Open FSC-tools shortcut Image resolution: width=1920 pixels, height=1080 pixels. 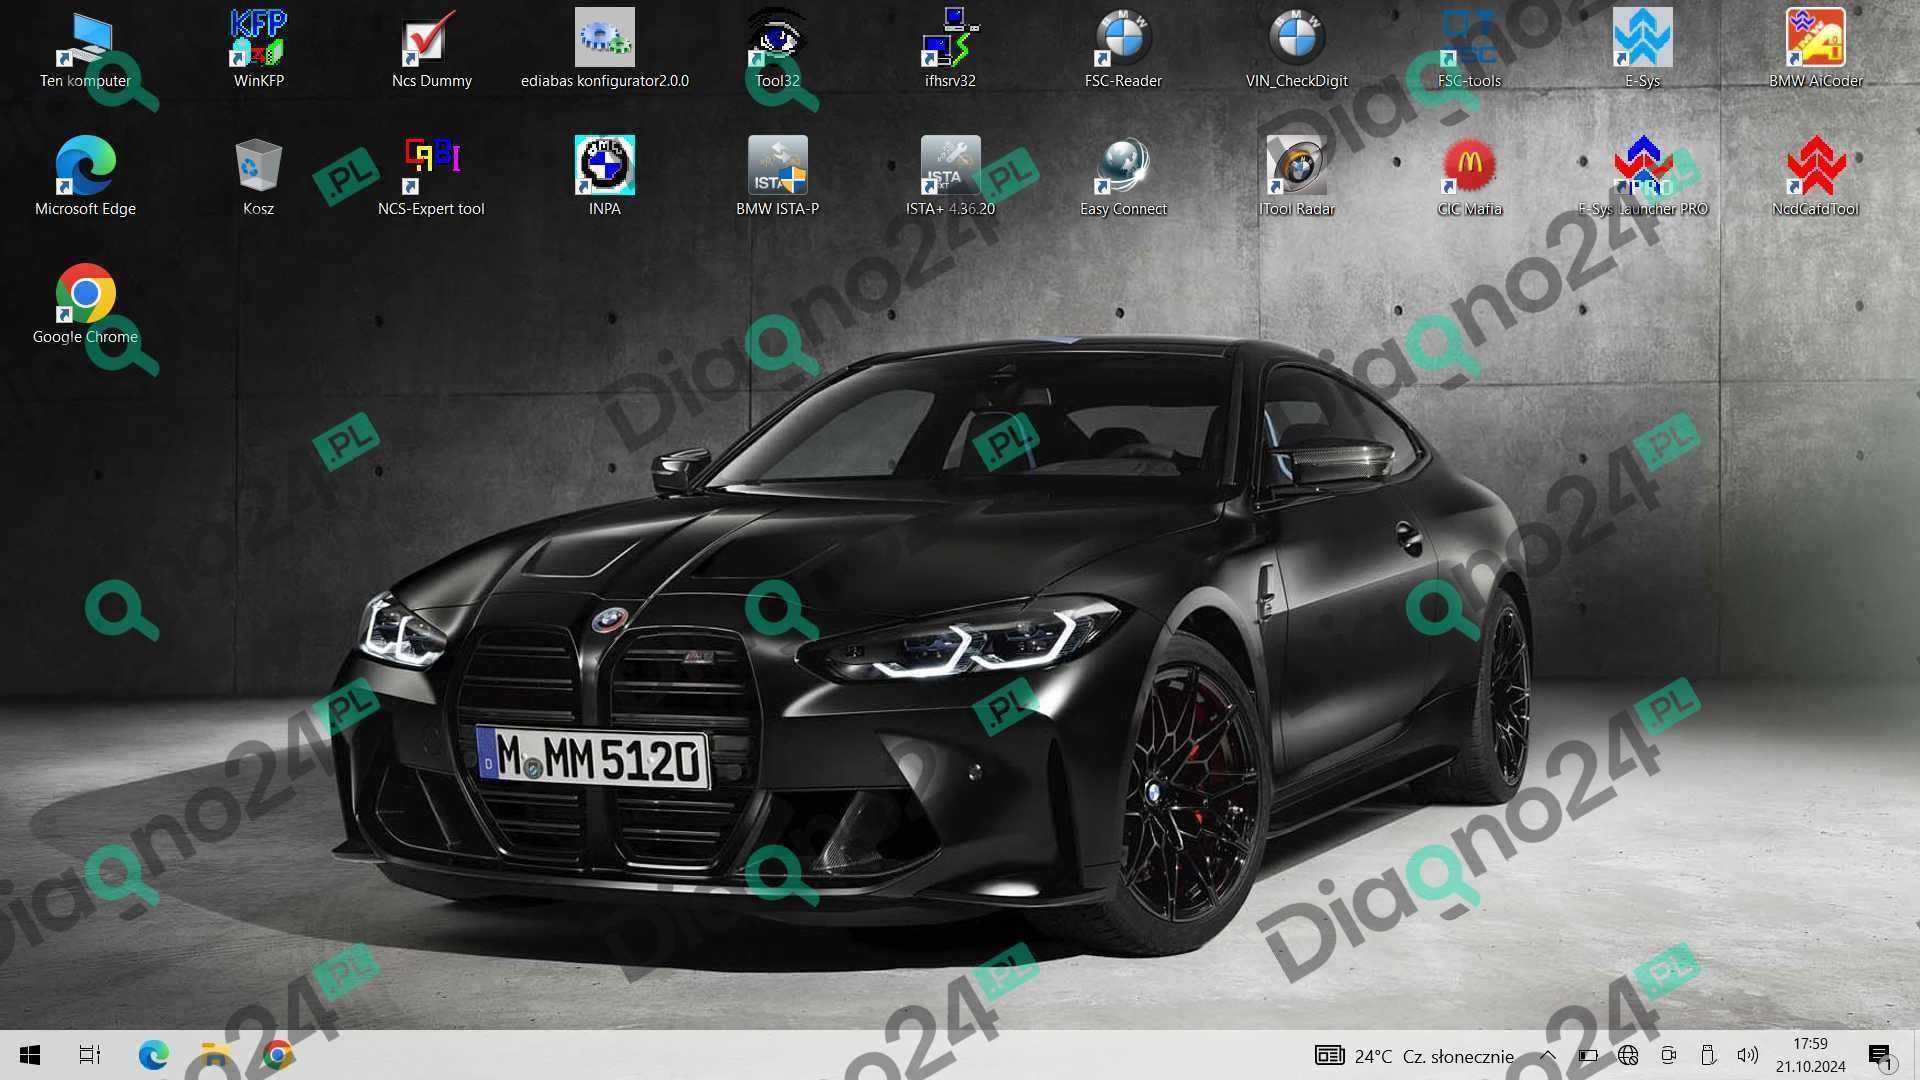tap(1469, 49)
